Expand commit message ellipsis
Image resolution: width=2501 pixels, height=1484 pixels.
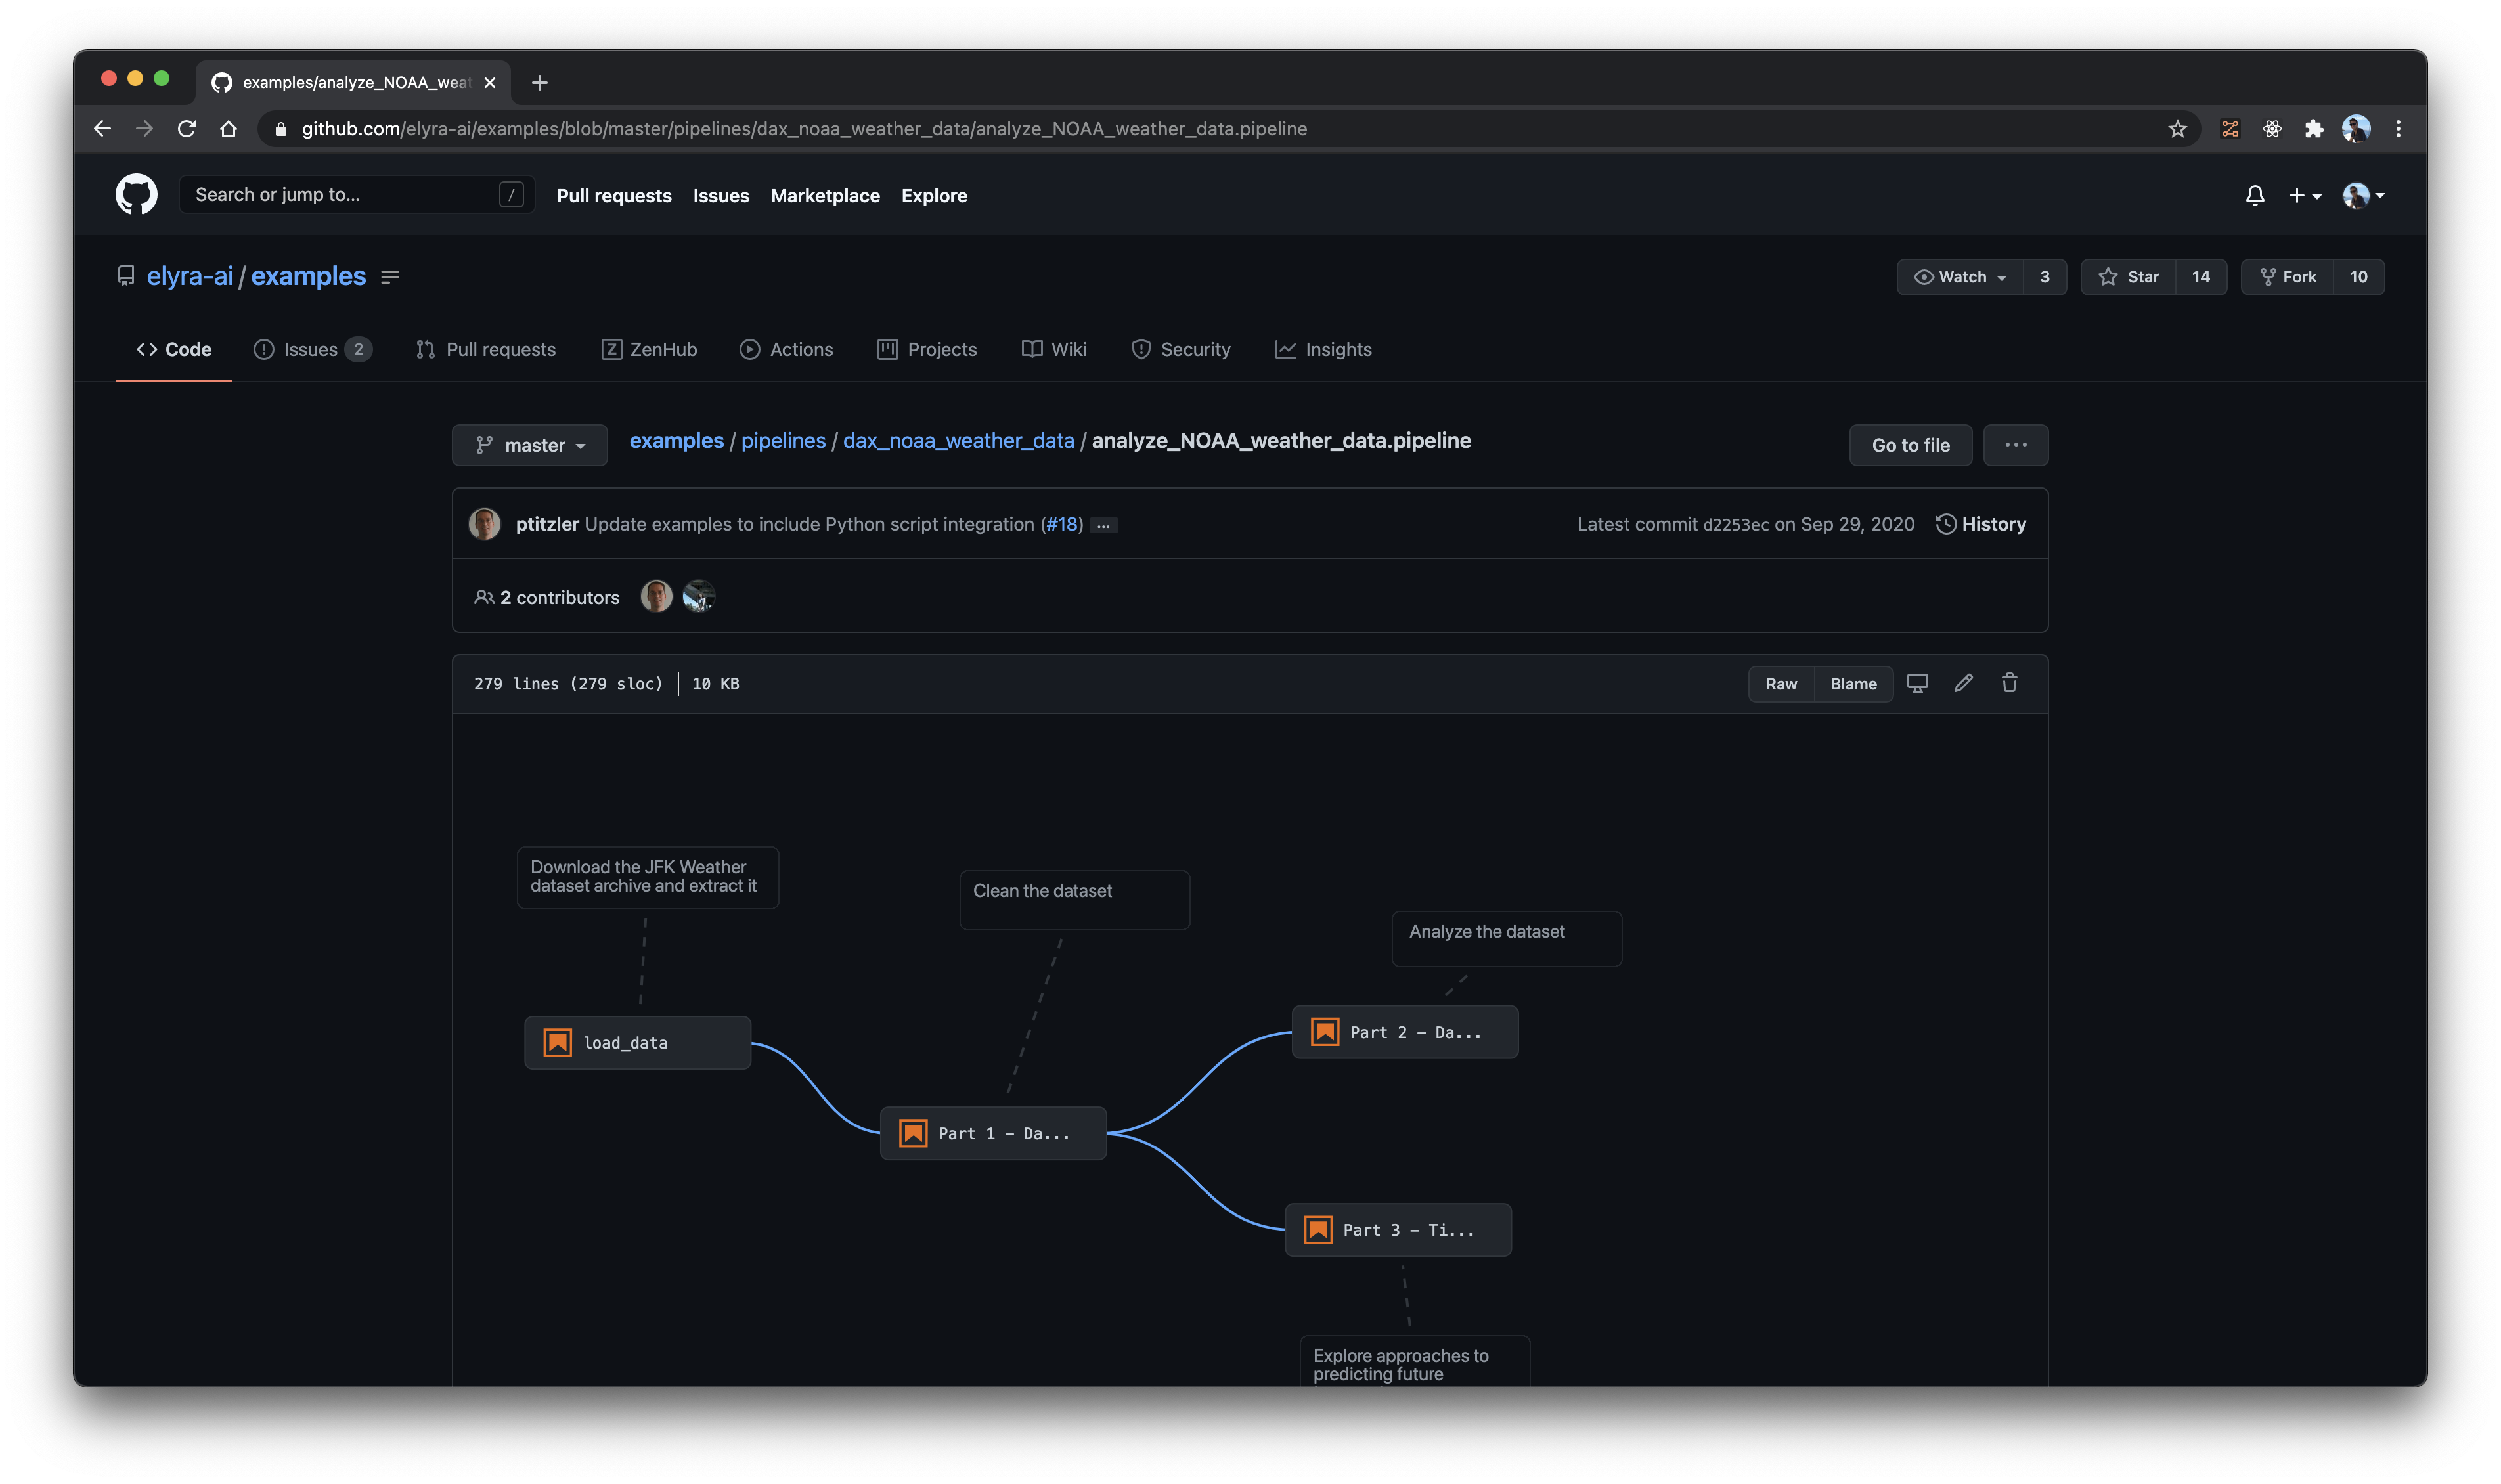1103,525
